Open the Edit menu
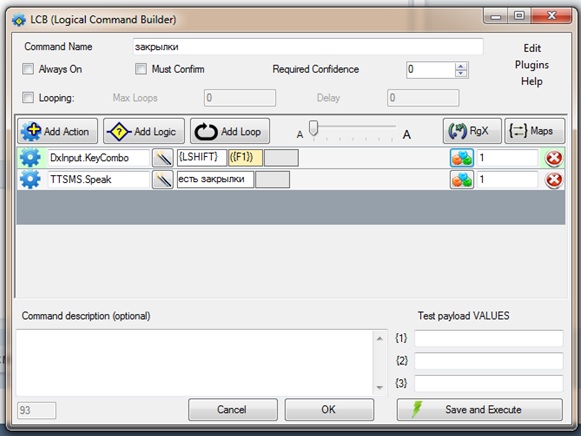Image resolution: width=581 pixels, height=436 pixels. 532,48
